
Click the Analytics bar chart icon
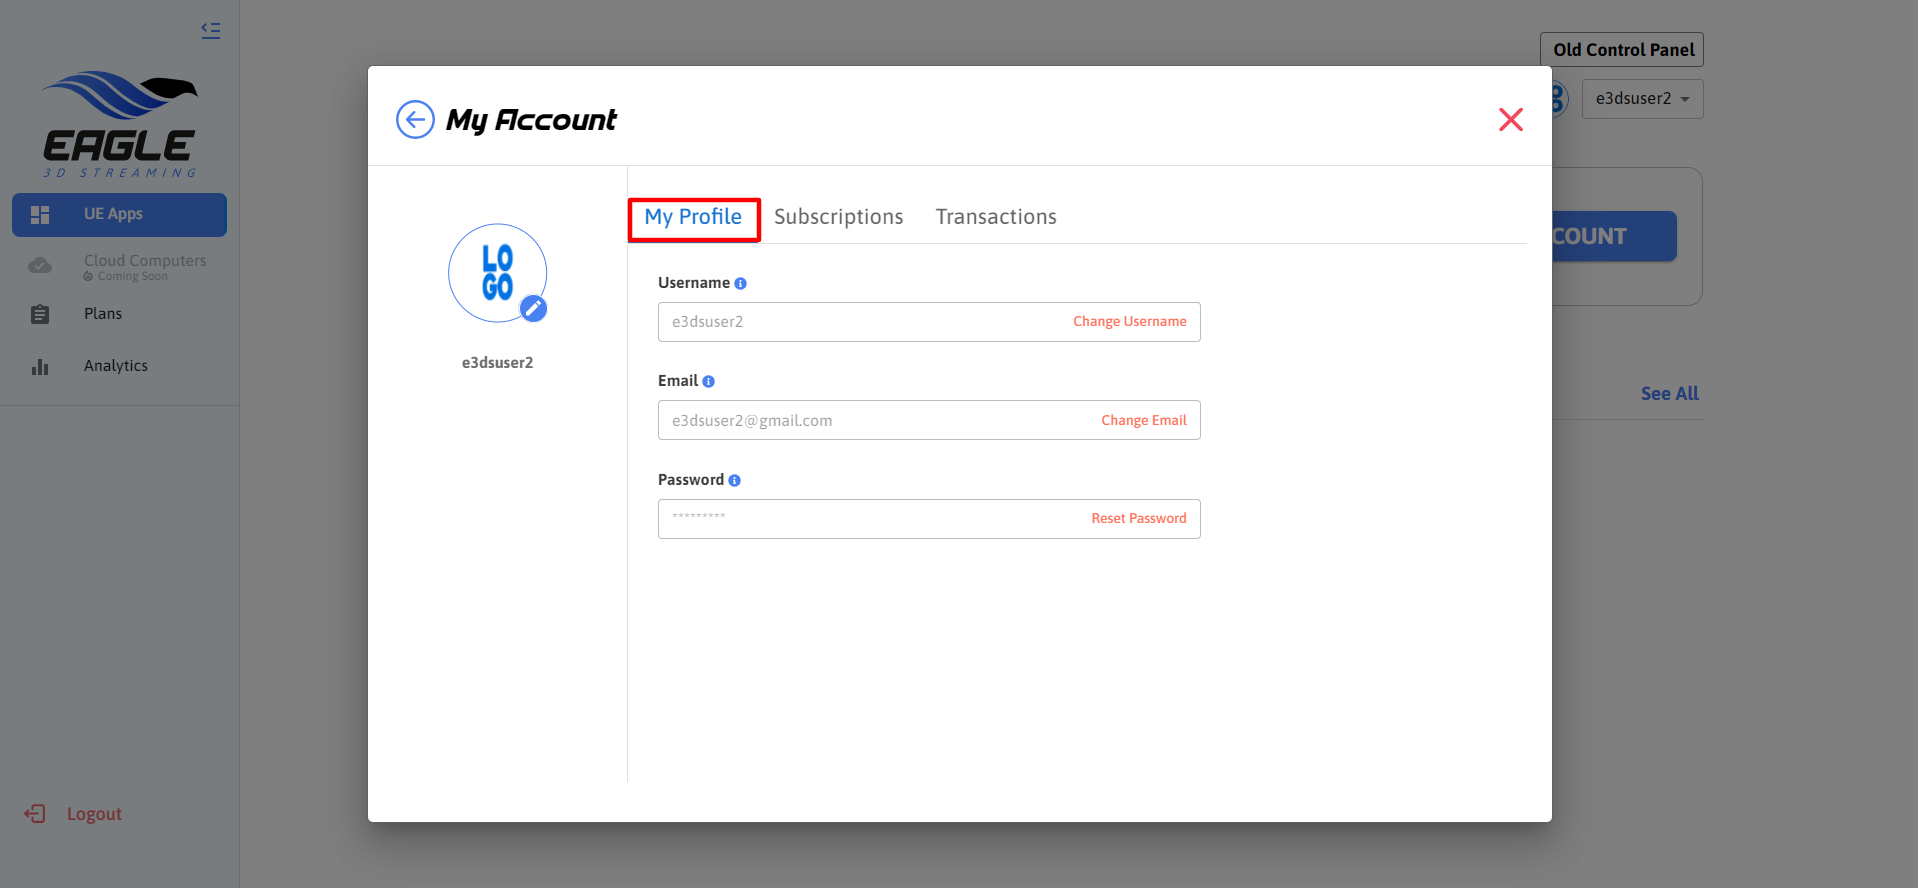click(40, 367)
